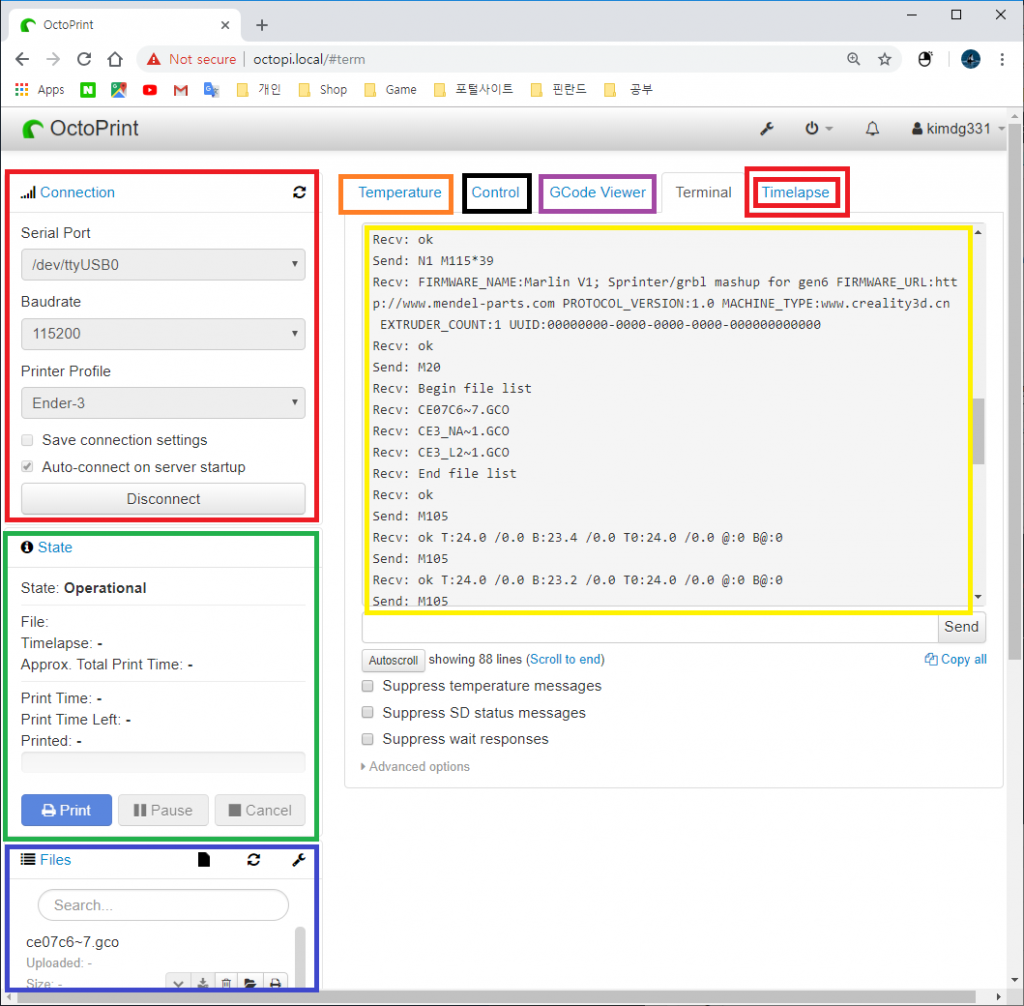Refresh the Connection serial ports
Viewport: 1024px width, 1006px height.
pyautogui.click(x=299, y=192)
